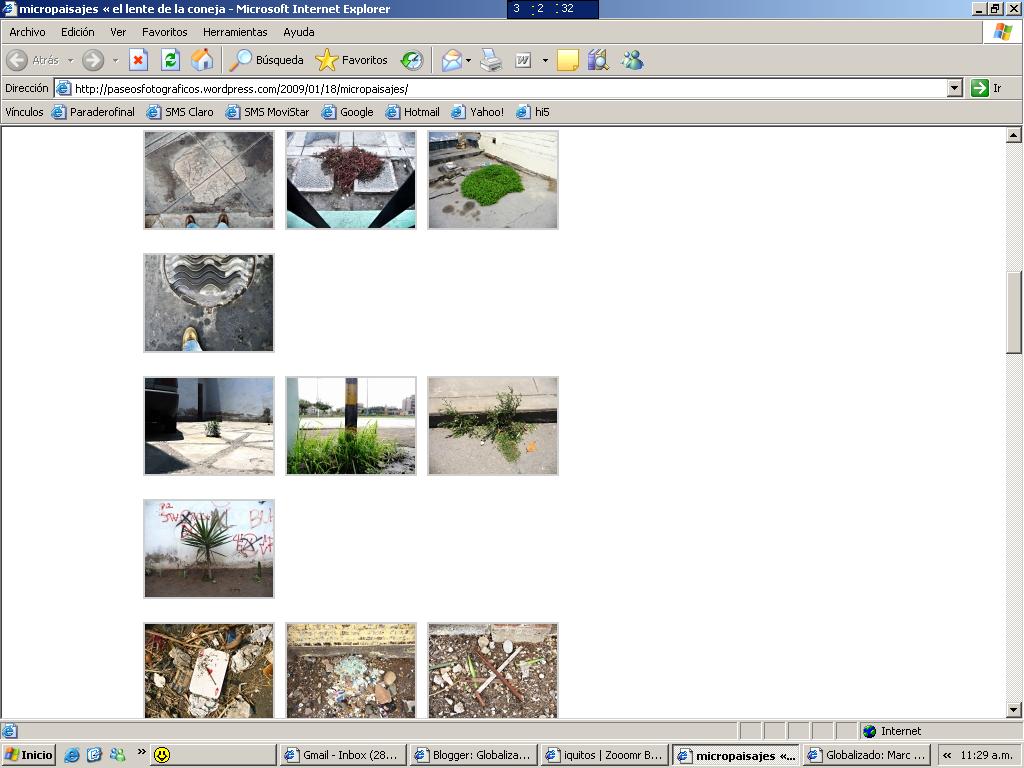This screenshot has width=1024, height=768.
Task: Click the yellow smiley taskbar icon
Action: [x=161, y=755]
